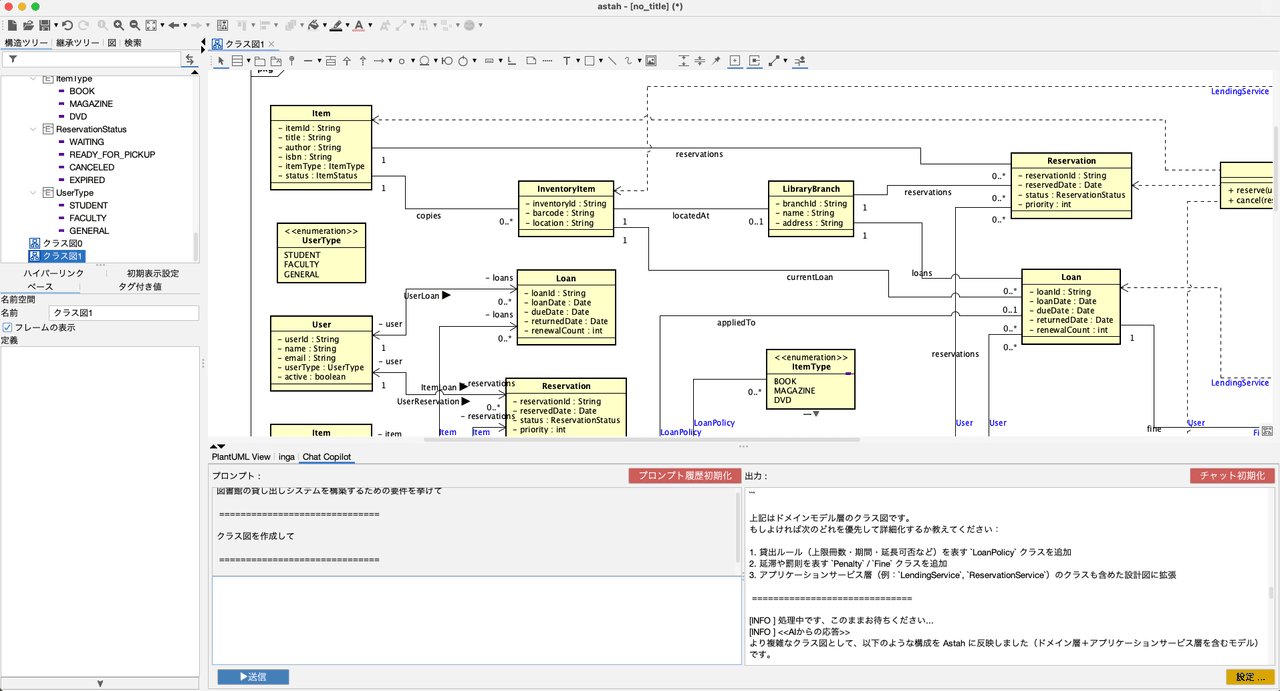Select the association line tool

[x=307, y=61]
